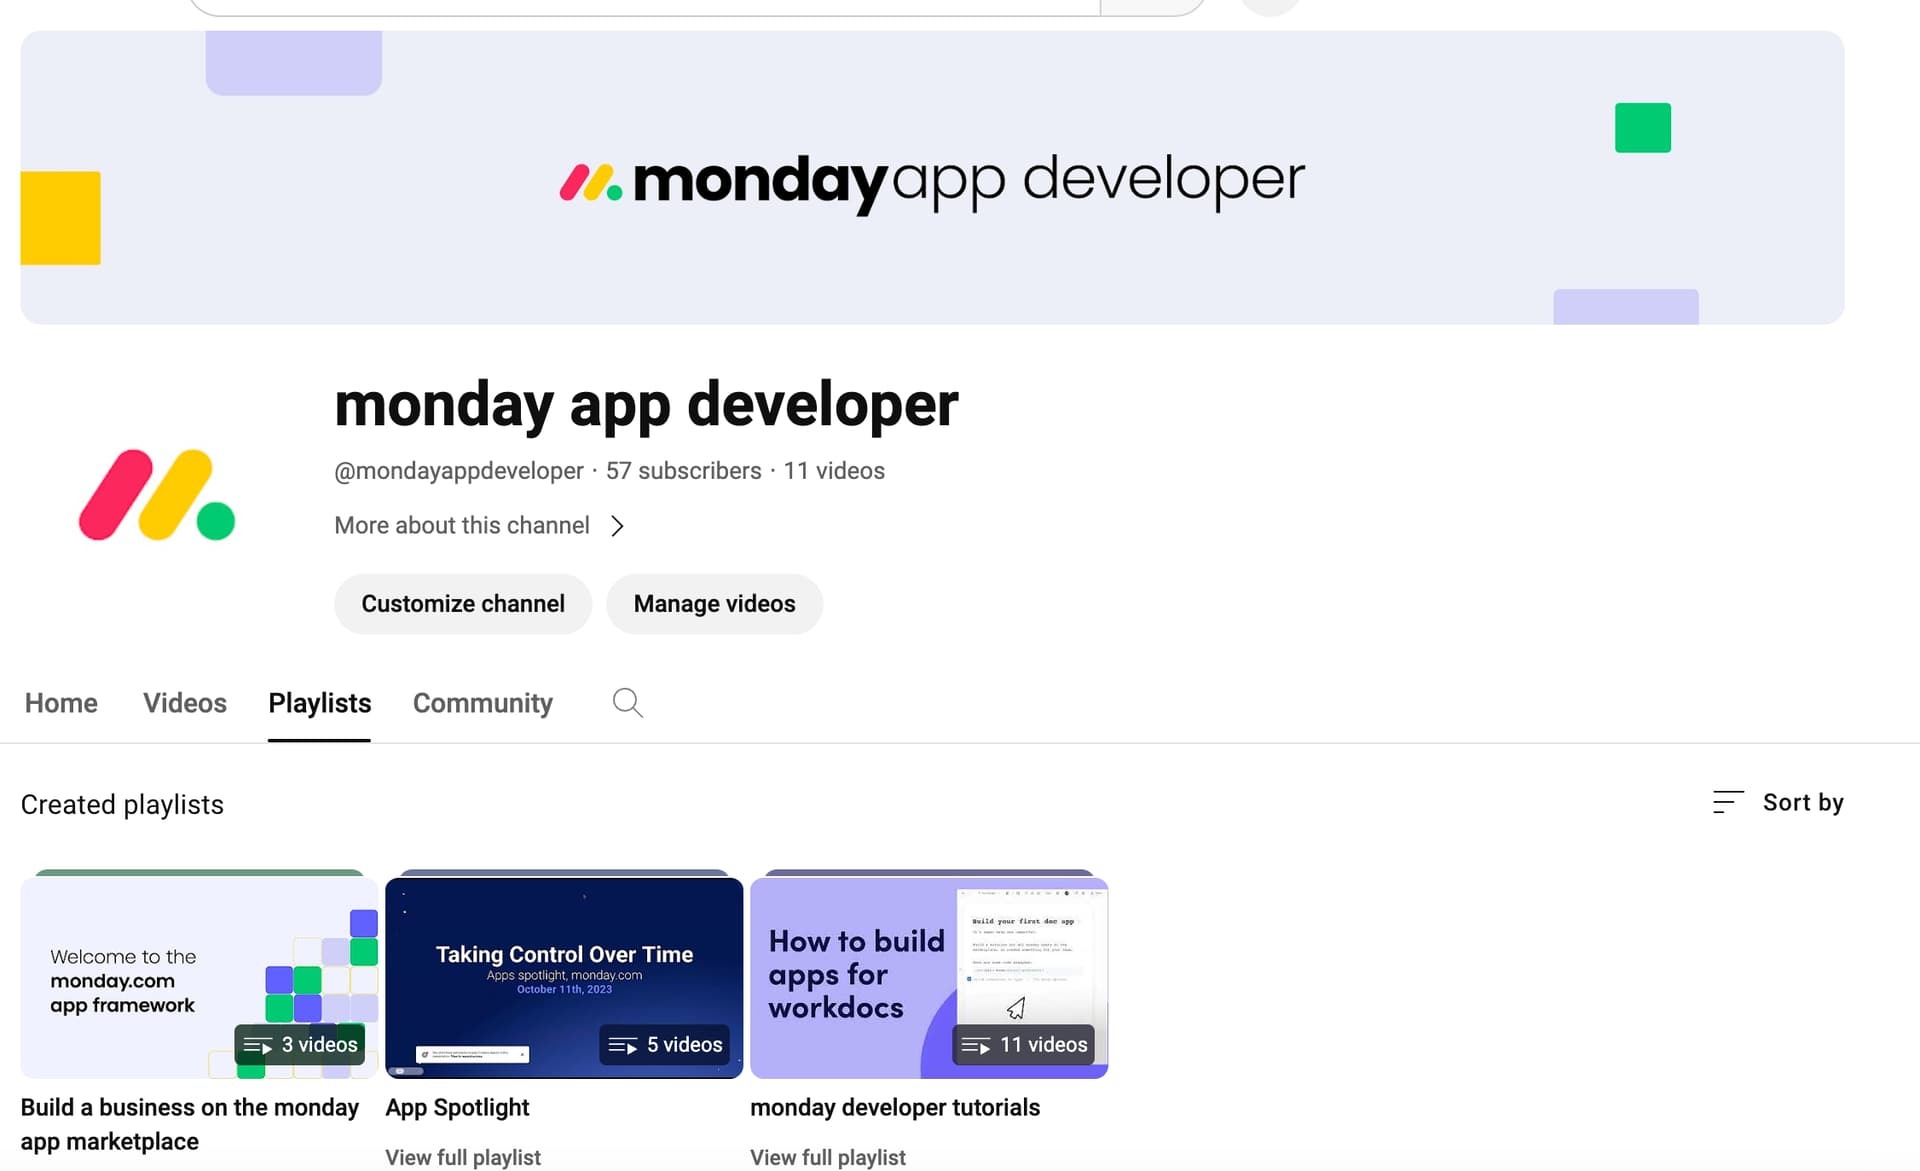Viewport: 1920px width, 1171px height.
Task: Open the App Spotlight playlist title
Action: tap(457, 1107)
